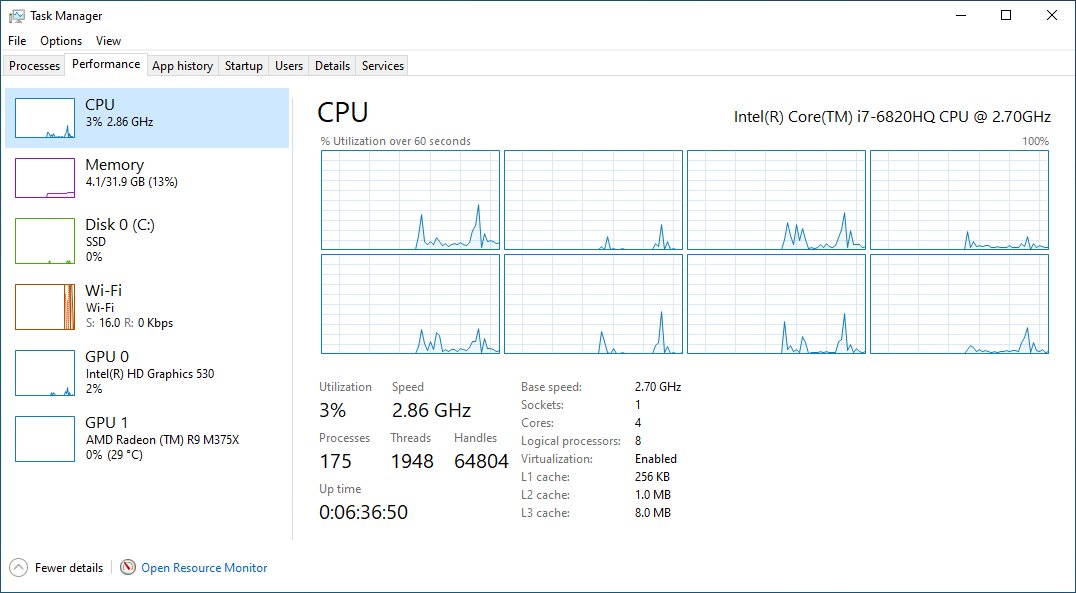Select GPU 0 Intel HD Graphics 530
This screenshot has width=1076, height=593.
[148, 373]
